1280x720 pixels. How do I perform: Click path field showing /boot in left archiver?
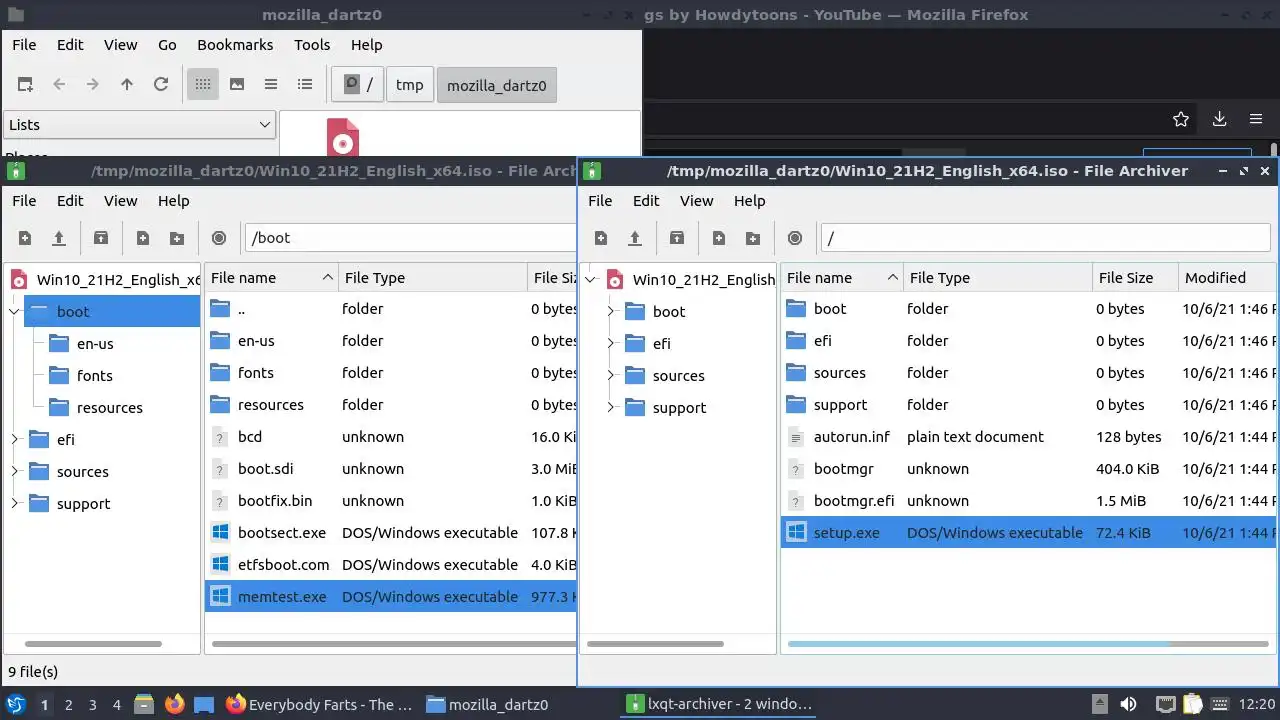(411, 238)
